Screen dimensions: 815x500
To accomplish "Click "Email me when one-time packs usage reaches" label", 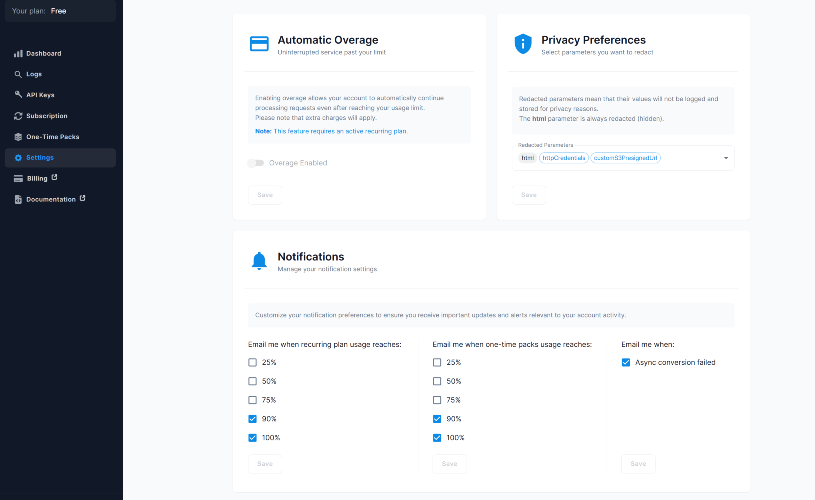I will point(512,345).
